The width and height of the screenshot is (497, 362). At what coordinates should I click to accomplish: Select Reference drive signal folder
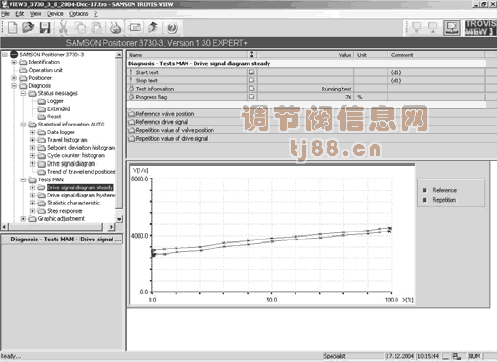click(x=159, y=122)
